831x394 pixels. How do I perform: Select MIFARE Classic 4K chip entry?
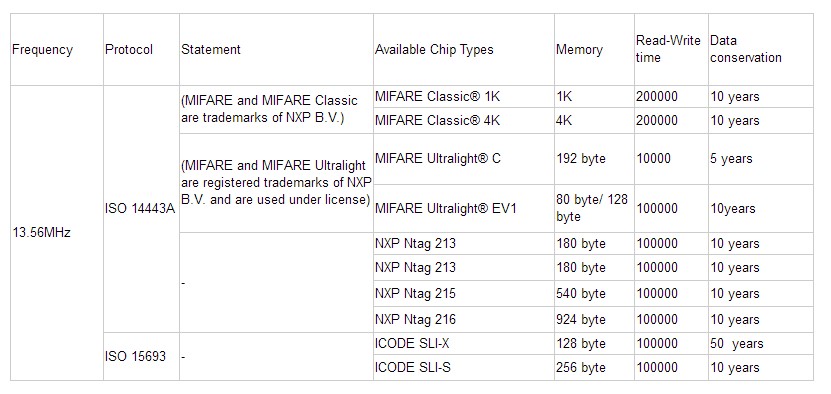464,120
